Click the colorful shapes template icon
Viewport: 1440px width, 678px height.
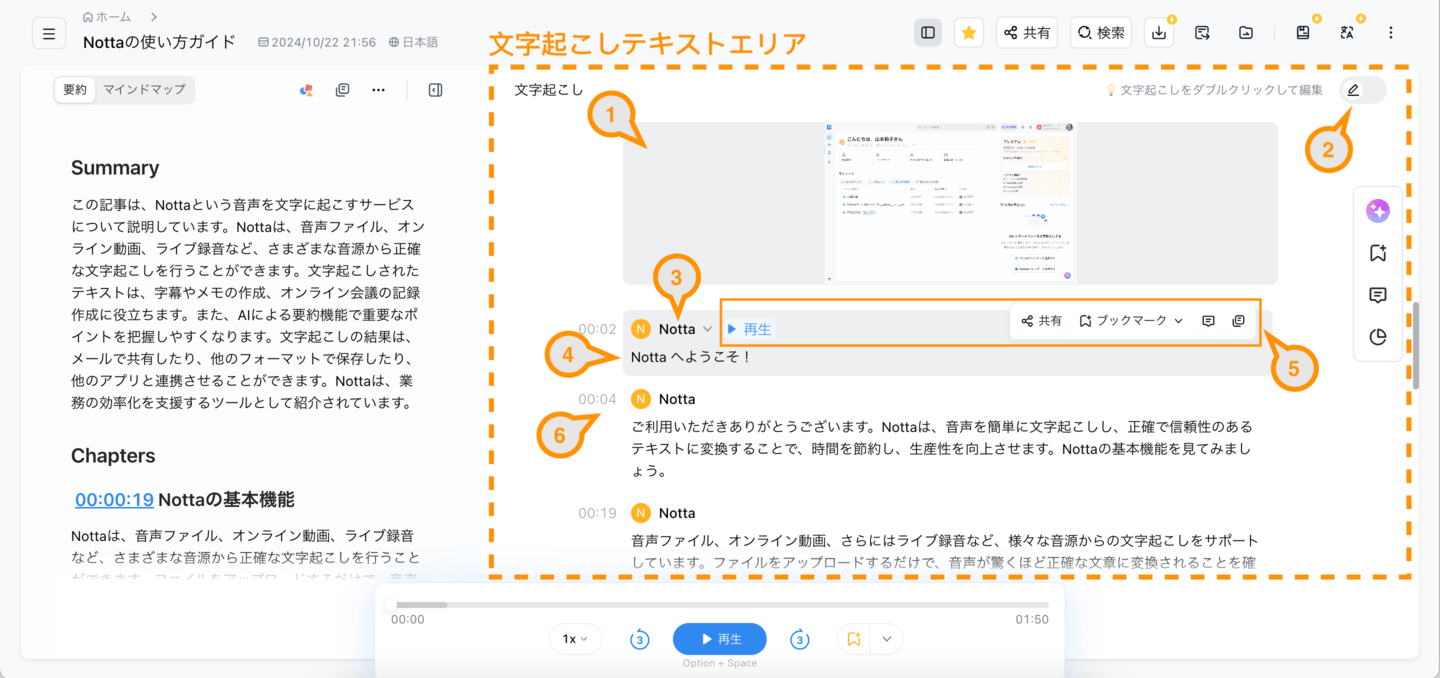(307, 90)
